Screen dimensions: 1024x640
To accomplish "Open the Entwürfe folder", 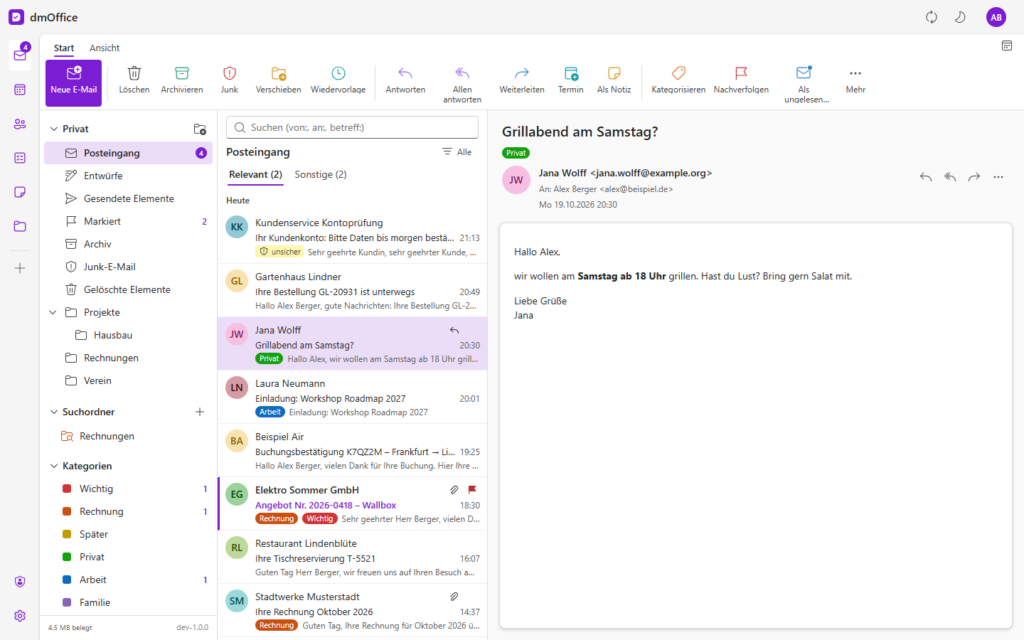I will [129, 176].
